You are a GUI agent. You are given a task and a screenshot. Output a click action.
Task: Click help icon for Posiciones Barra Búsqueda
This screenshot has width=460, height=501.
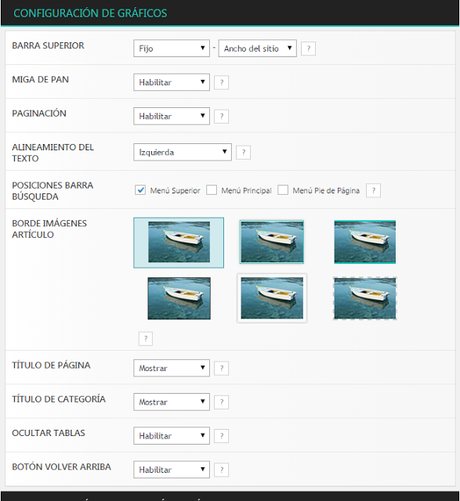(373, 190)
